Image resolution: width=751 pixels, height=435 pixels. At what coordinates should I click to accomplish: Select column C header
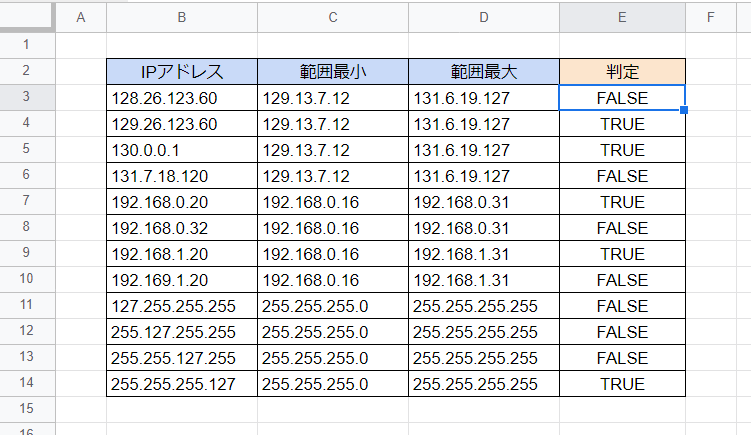coord(333,18)
